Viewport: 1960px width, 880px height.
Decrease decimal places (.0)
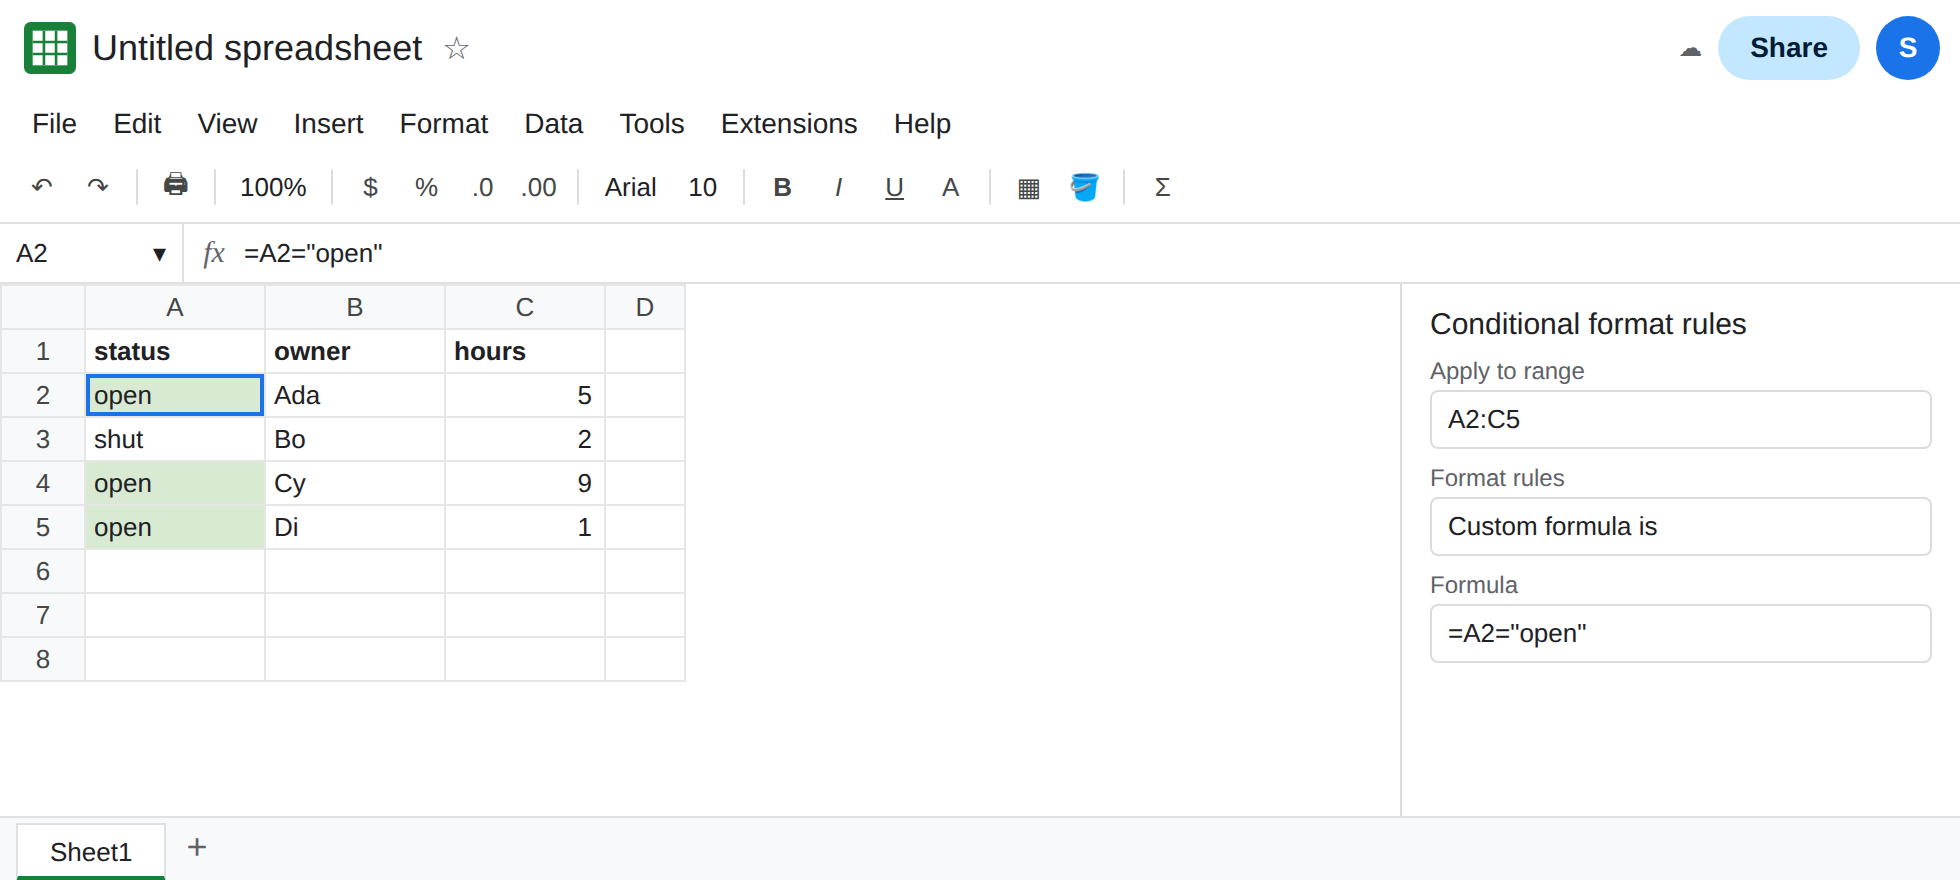[x=483, y=187]
